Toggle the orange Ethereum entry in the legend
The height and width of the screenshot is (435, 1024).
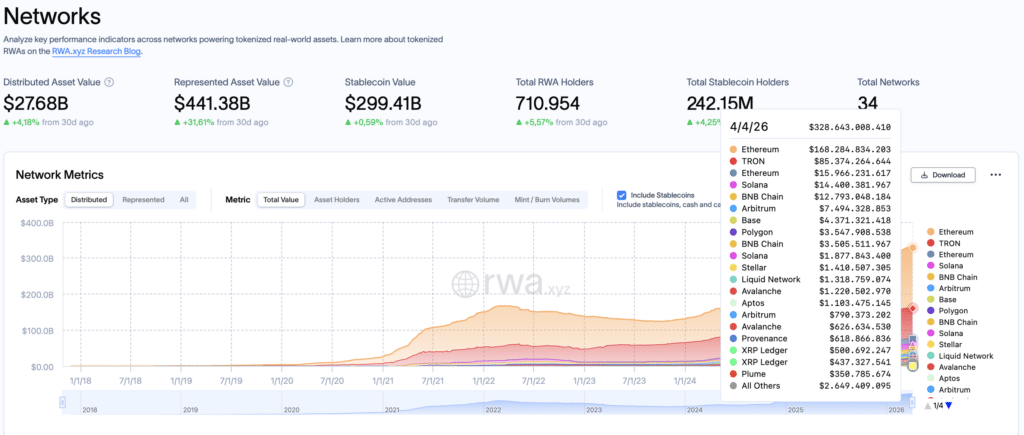[950, 232]
